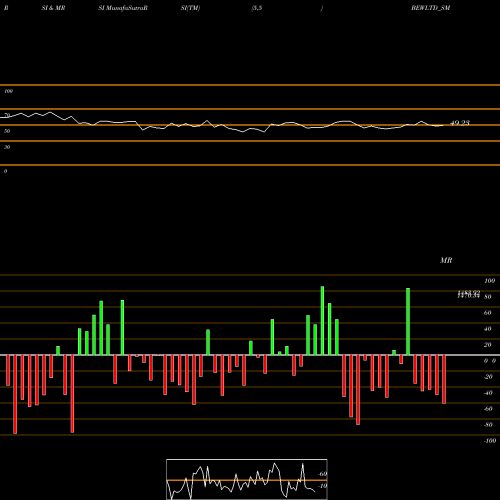500x500 pixels.
Task: Open the mini oscillator chart thumbnail
Action: pos(247,479)
